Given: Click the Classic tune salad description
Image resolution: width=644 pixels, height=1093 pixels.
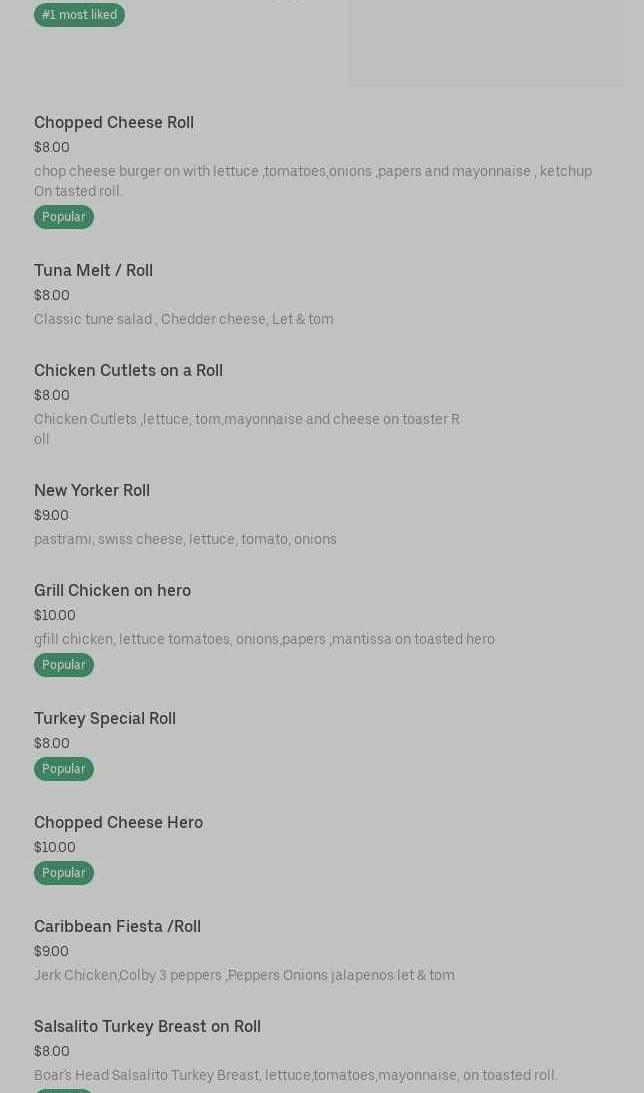Looking at the screenshot, I should 183,319.
